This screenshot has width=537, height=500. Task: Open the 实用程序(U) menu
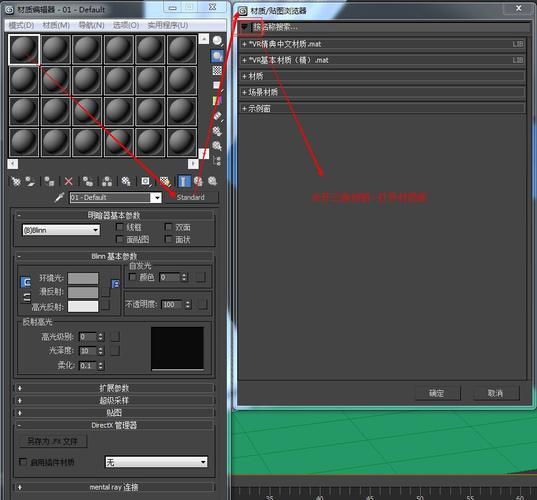point(168,25)
